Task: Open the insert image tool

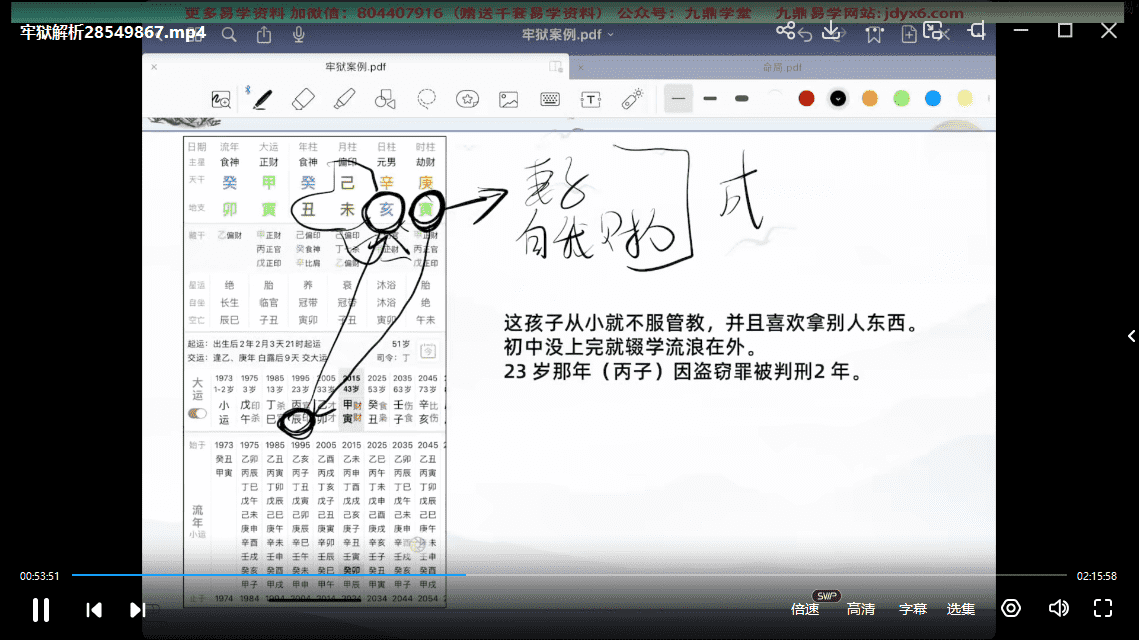Action: tap(508, 99)
